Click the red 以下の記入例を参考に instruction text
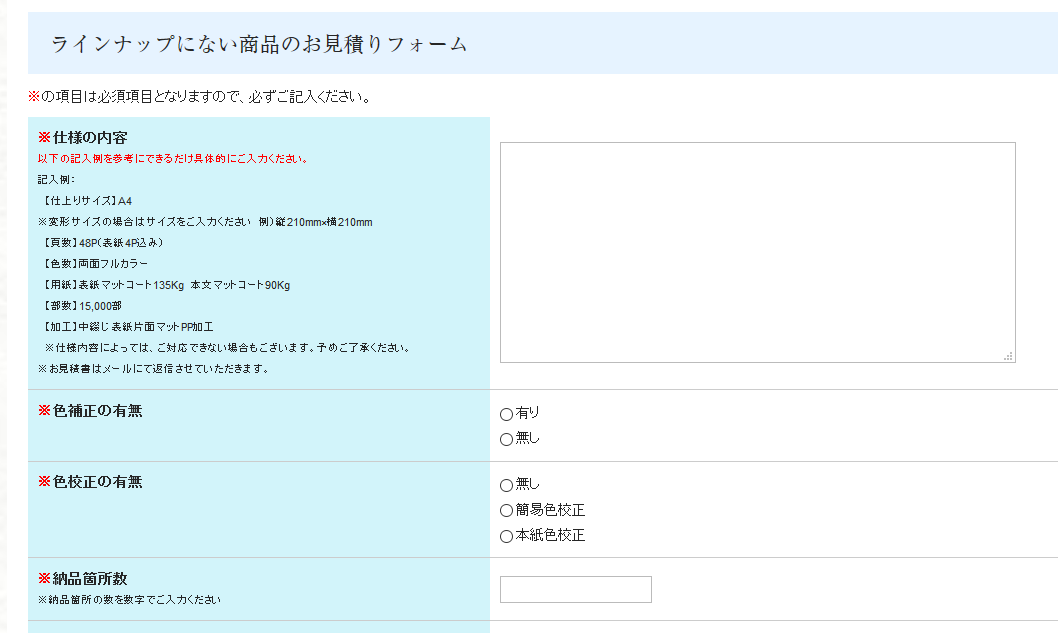 (173, 159)
